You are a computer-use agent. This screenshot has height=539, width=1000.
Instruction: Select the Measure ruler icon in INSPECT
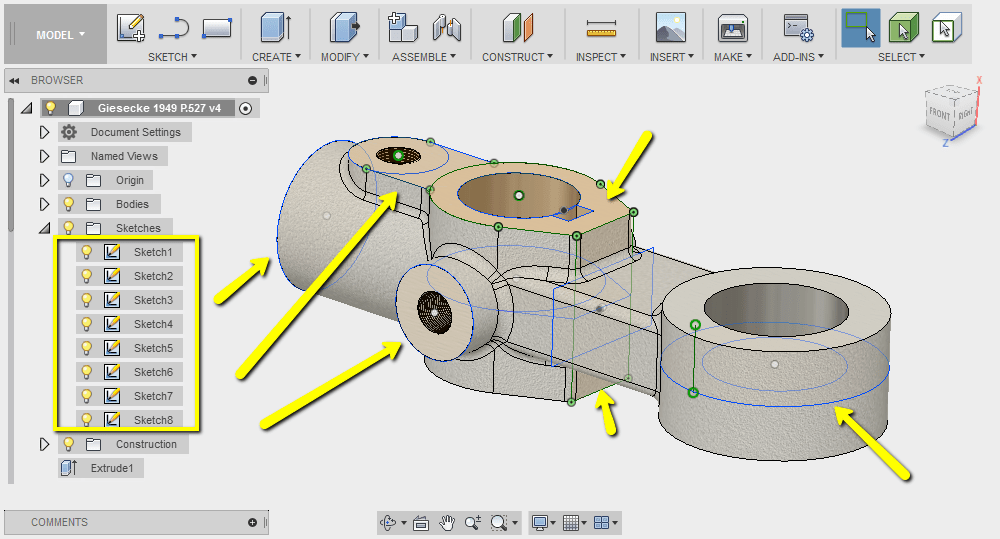pos(601,29)
